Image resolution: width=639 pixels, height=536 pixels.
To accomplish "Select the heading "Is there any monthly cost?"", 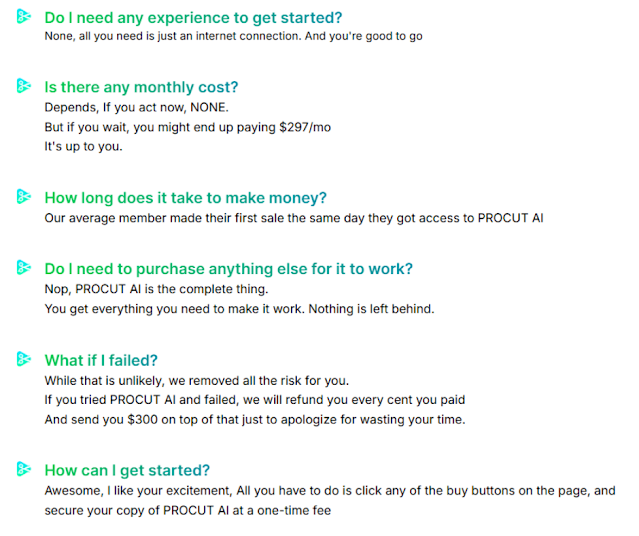I will pos(141,87).
